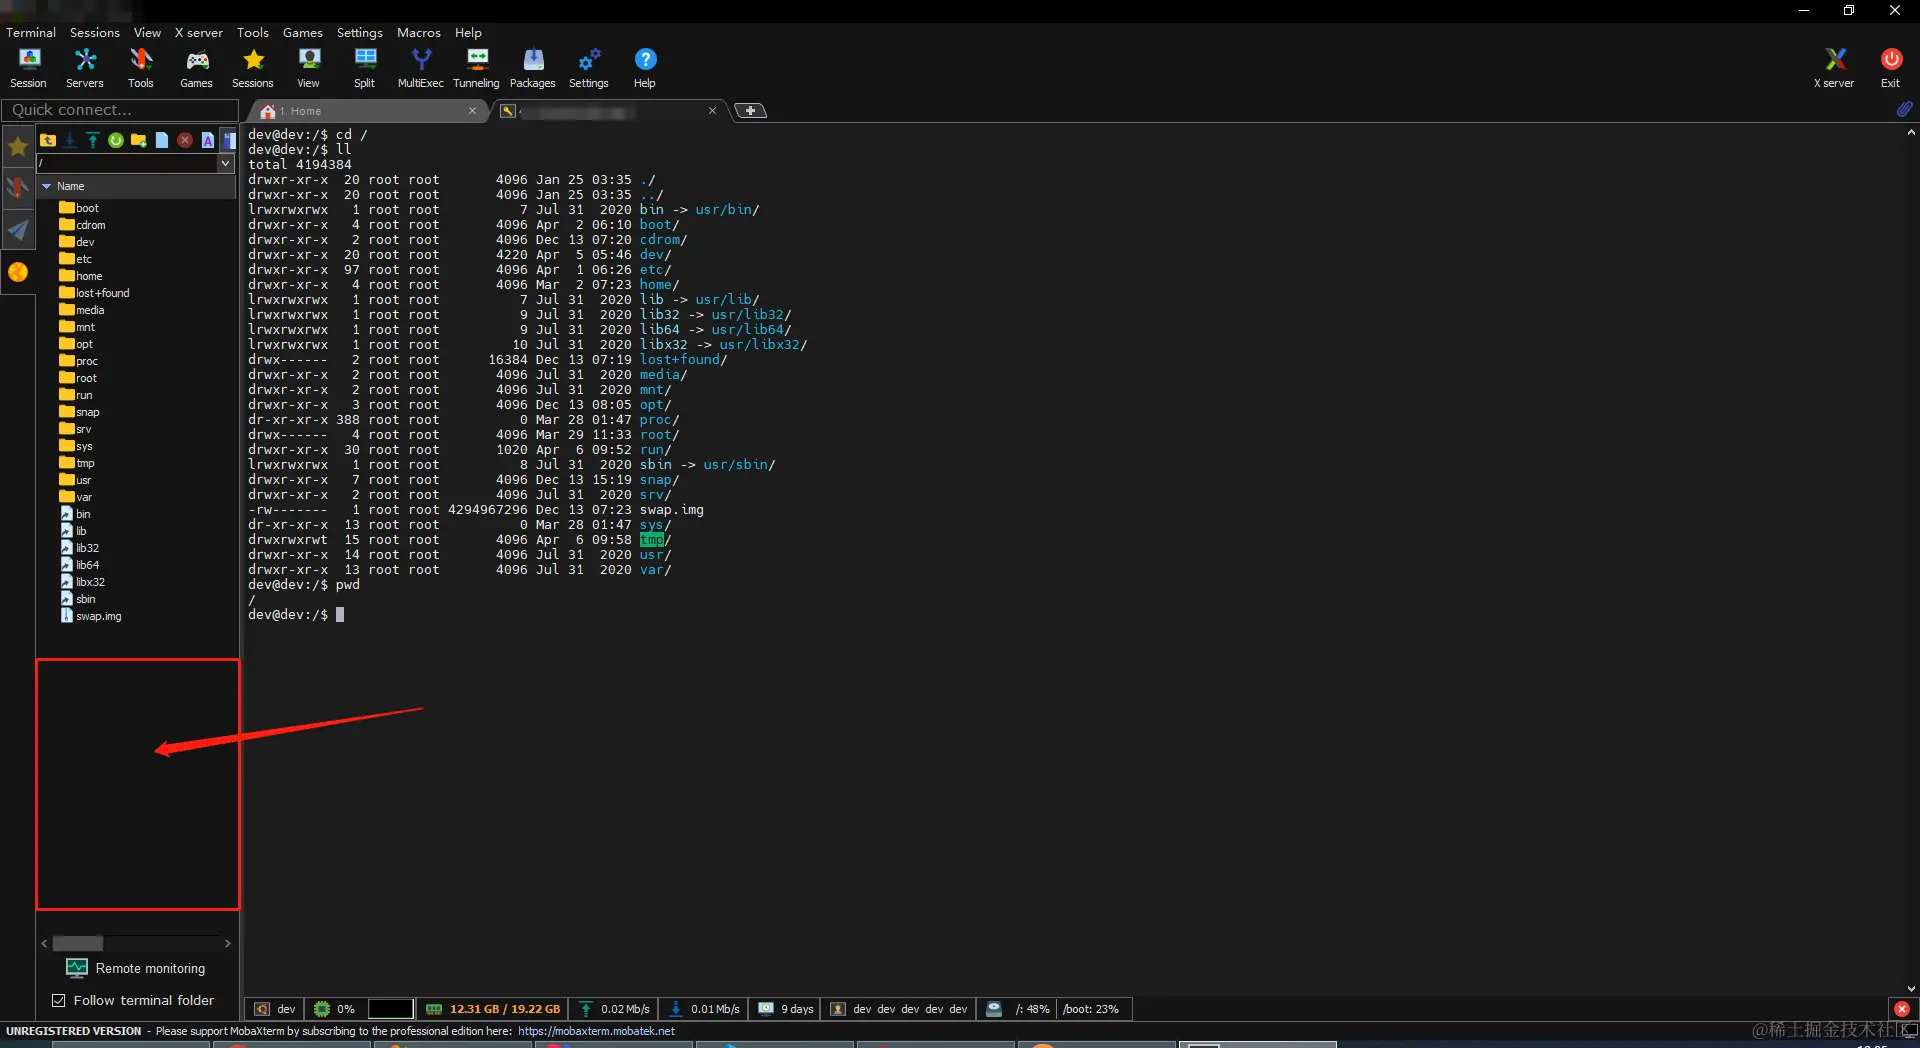Select the lost+found folder in the tree
The height and width of the screenshot is (1048, 1920).
tap(95, 293)
